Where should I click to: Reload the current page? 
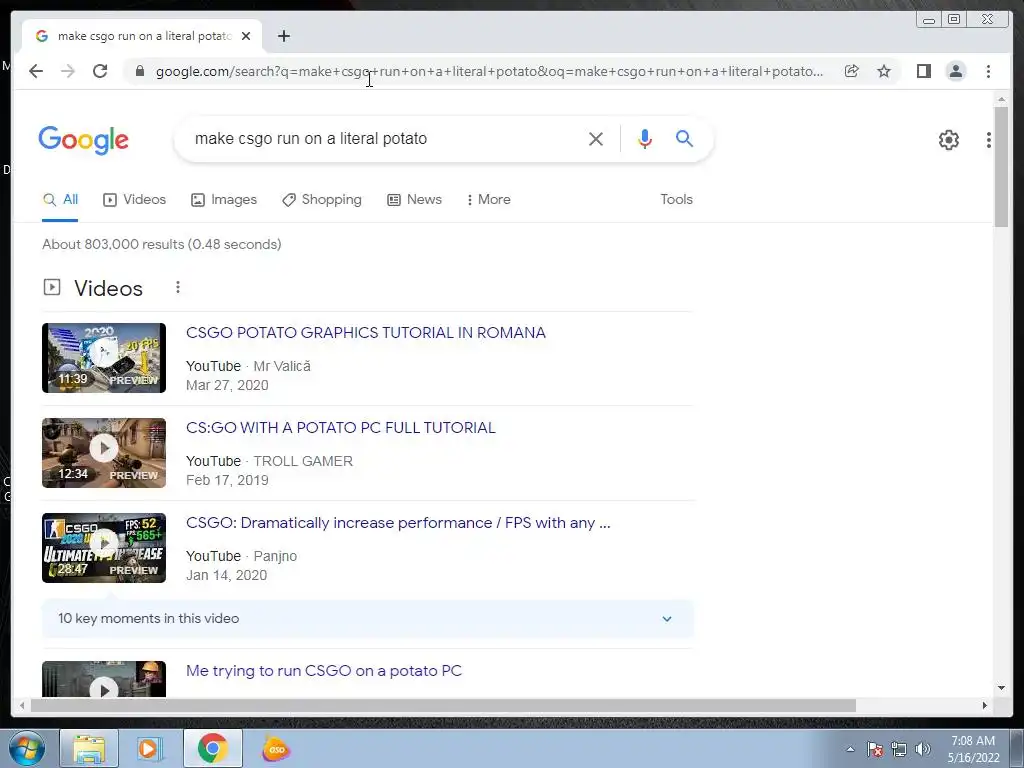tap(100, 71)
